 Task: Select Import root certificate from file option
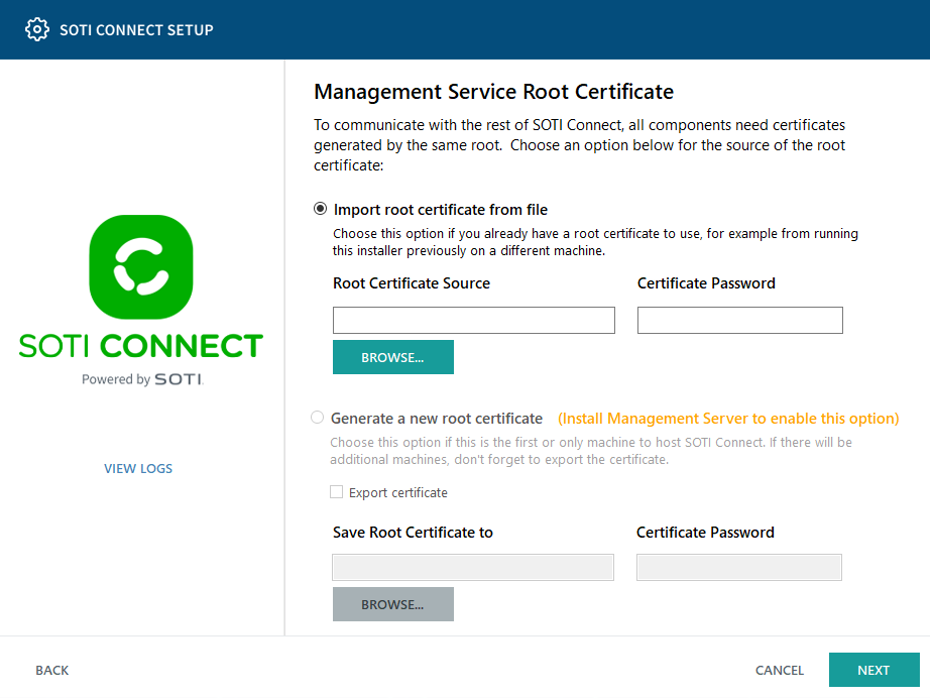tap(320, 209)
